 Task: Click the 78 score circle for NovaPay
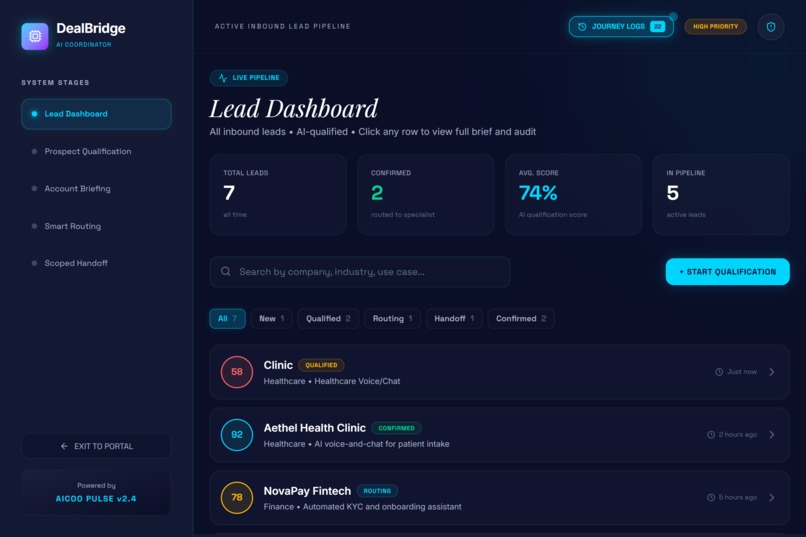coord(236,497)
